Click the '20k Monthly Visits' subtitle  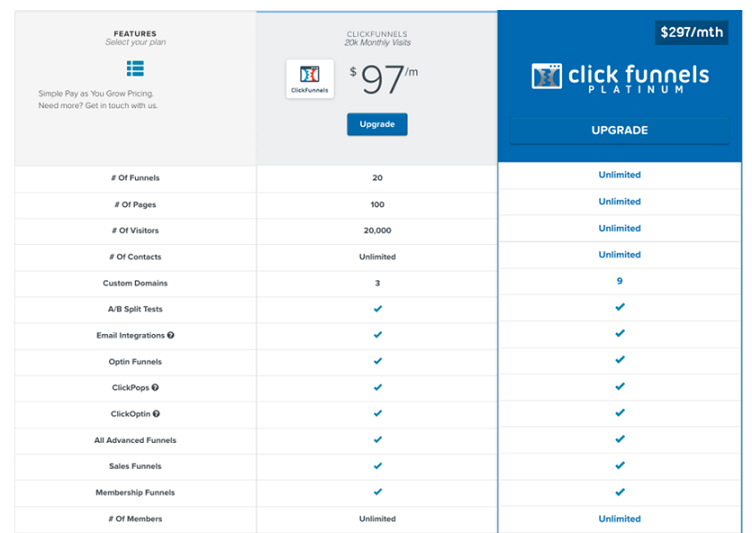click(377, 43)
